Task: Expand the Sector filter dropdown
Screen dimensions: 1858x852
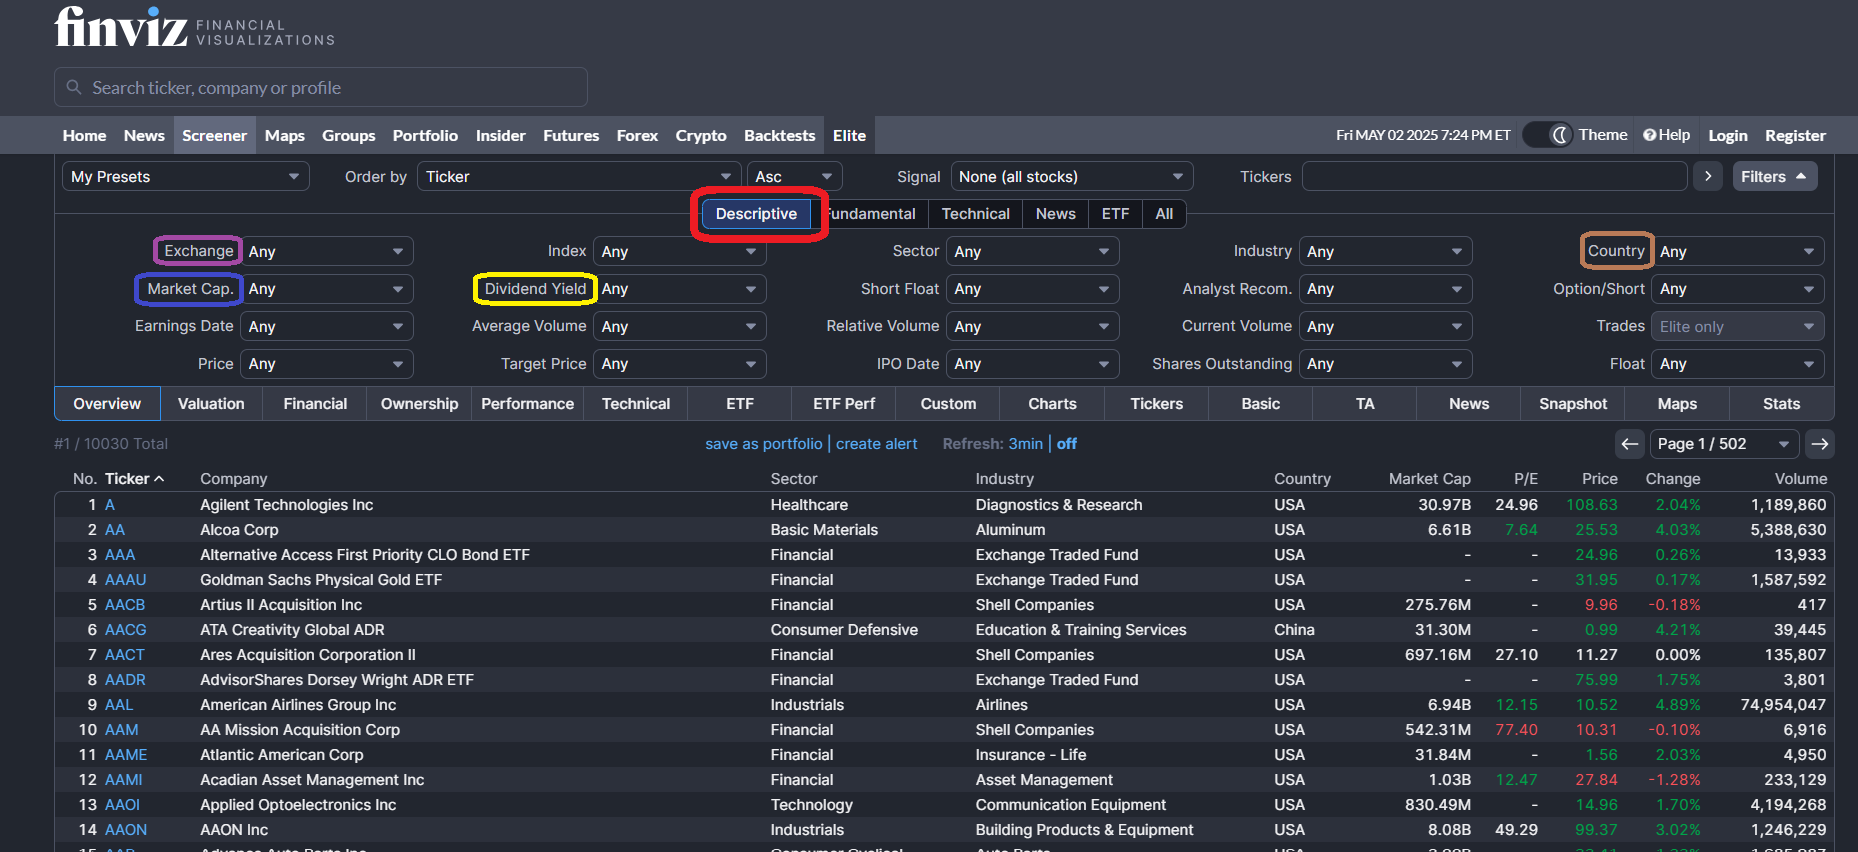Action: pos(1033,251)
